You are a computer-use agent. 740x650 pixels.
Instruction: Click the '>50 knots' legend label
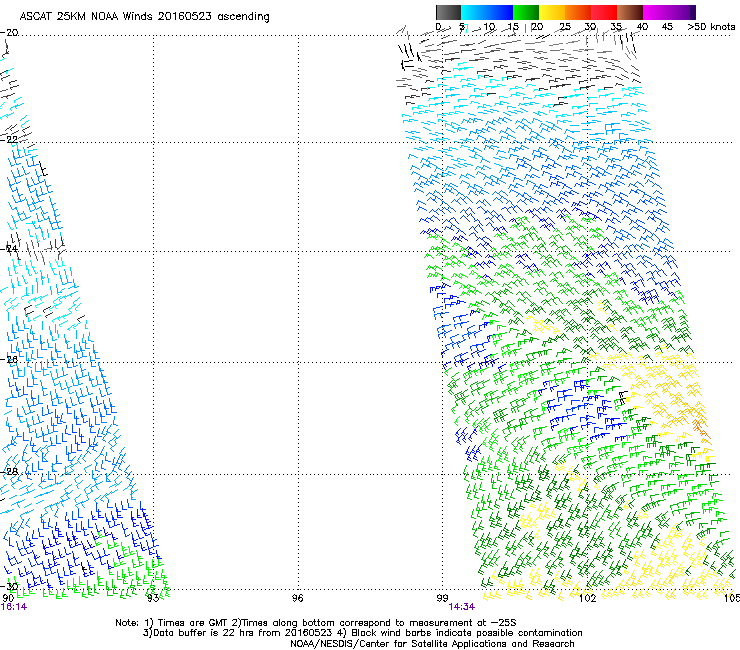[711, 27]
